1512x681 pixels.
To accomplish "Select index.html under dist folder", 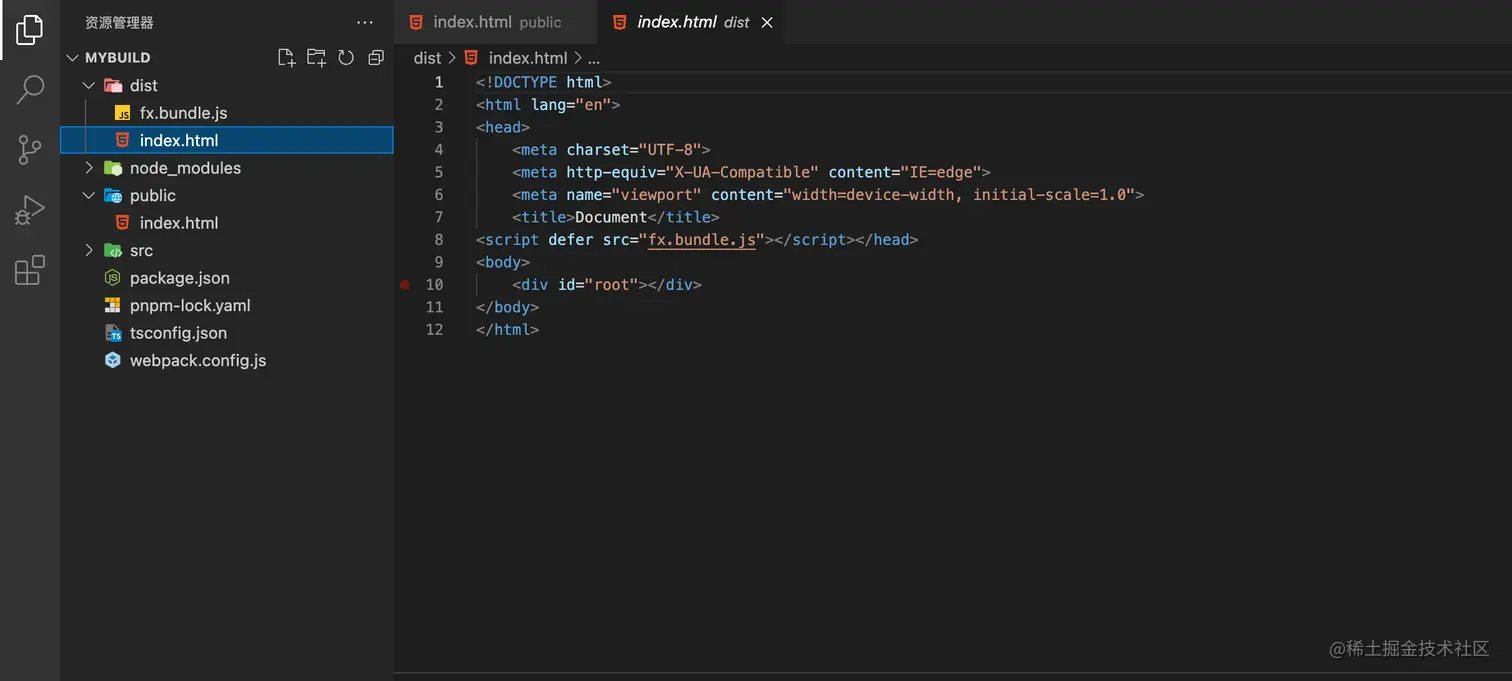I will 227,140.
